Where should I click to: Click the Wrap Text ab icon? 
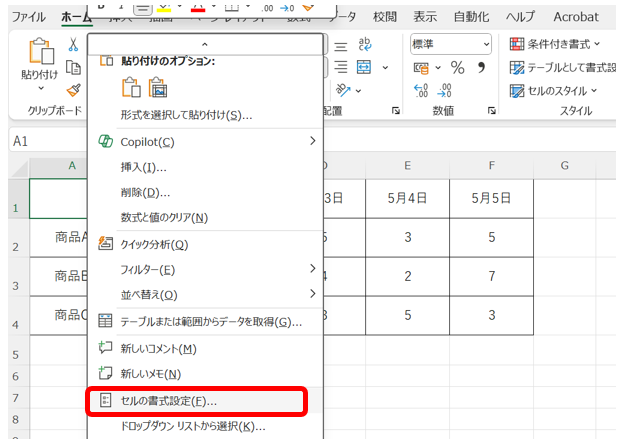pyautogui.click(x=364, y=44)
